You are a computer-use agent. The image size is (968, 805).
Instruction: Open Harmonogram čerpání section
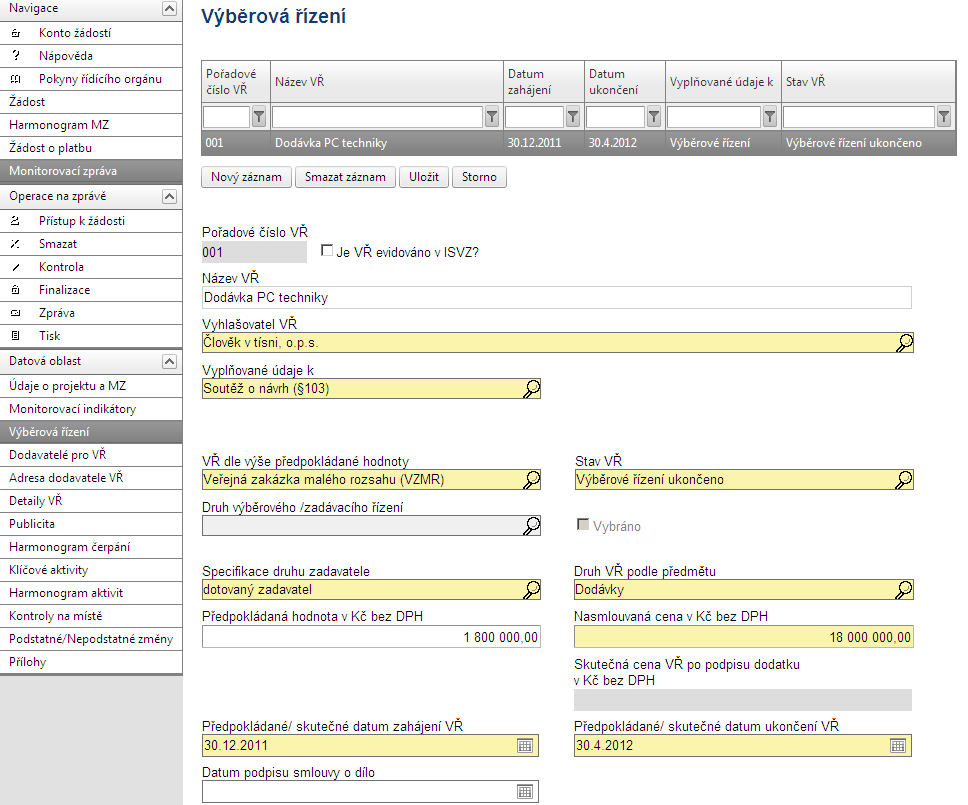coord(91,547)
